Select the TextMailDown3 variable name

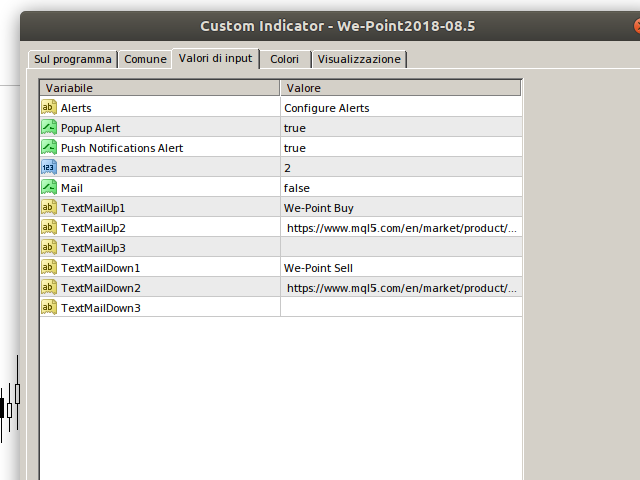pyautogui.click(x=101, y=308)
